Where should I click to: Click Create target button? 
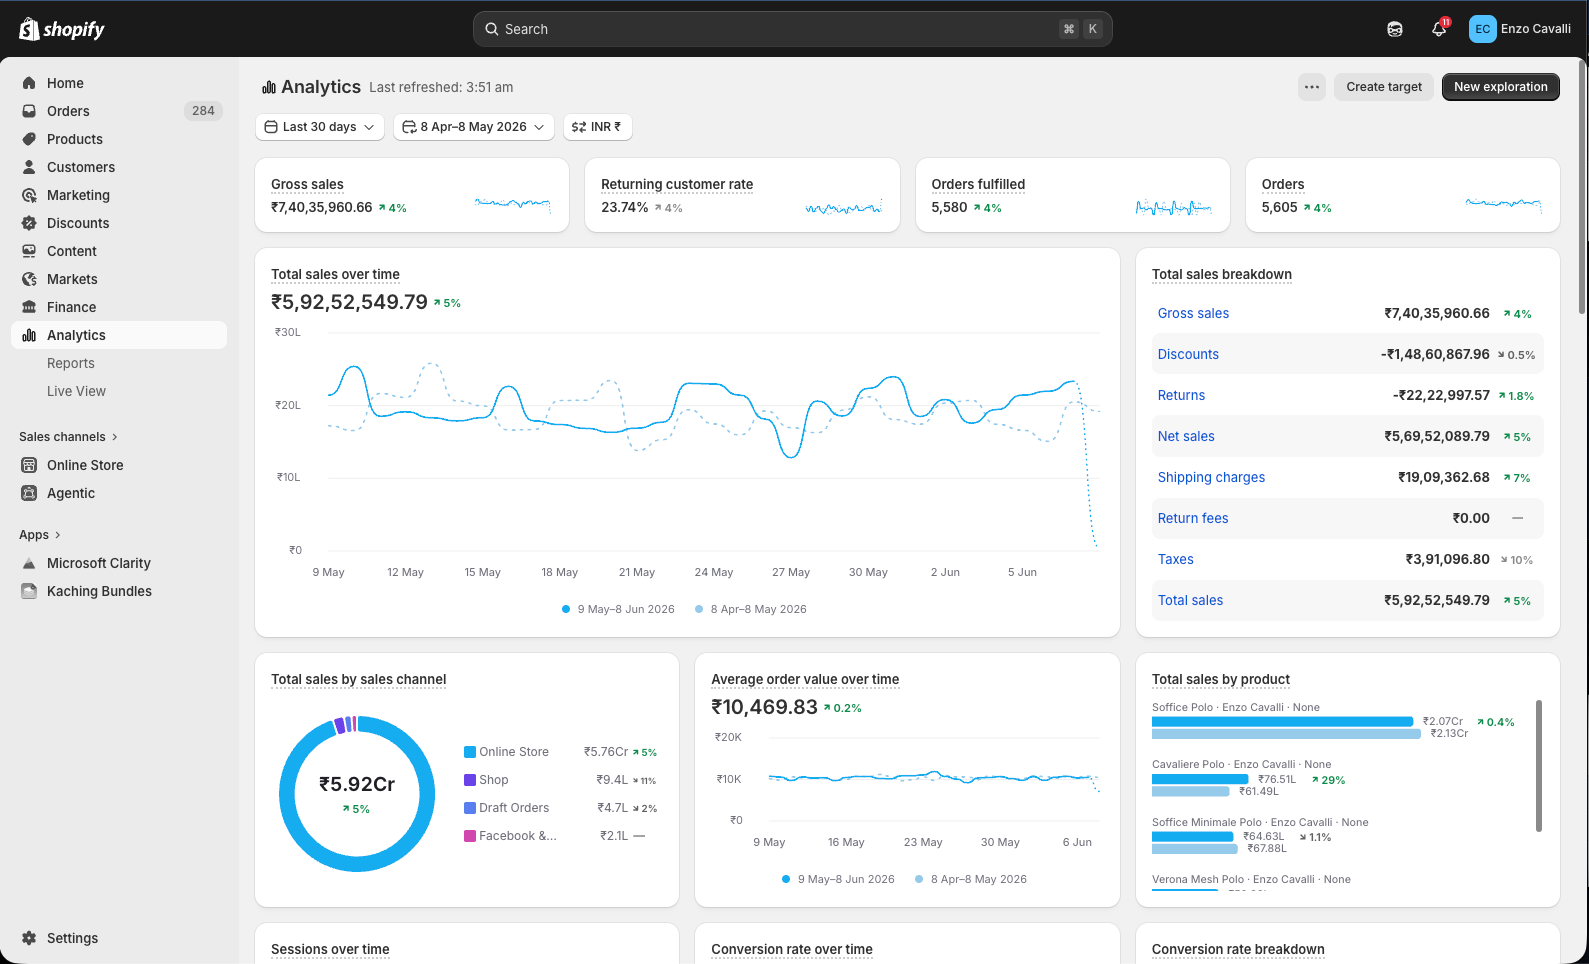coord(1384,87)
